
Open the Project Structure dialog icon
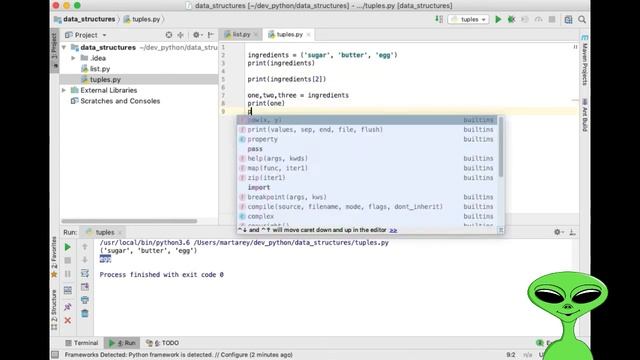[x=568, y=19]
